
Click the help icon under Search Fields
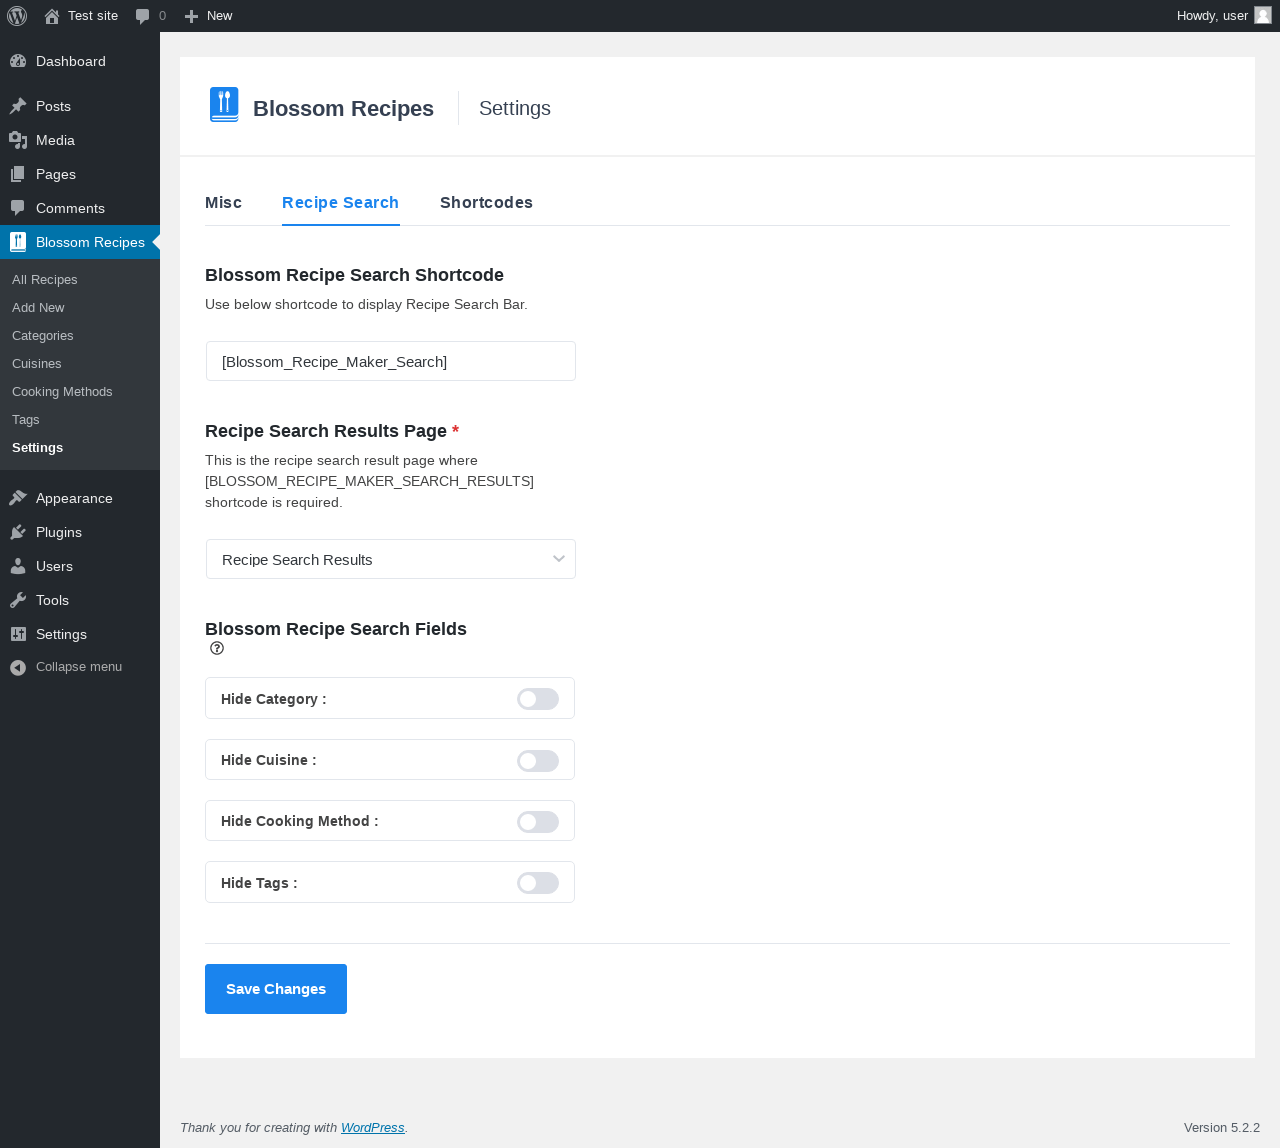217,648
